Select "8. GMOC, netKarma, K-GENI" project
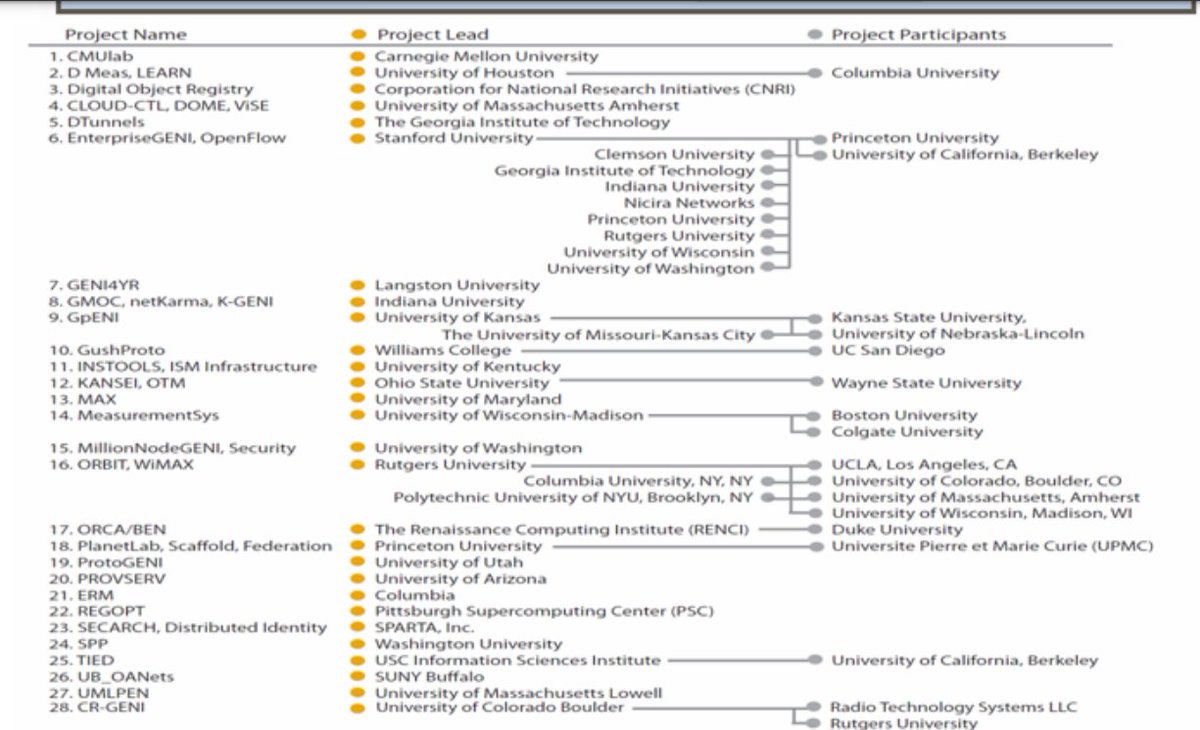The width and height of the screenshot is (1200, 730). click(x=161, y=301)
